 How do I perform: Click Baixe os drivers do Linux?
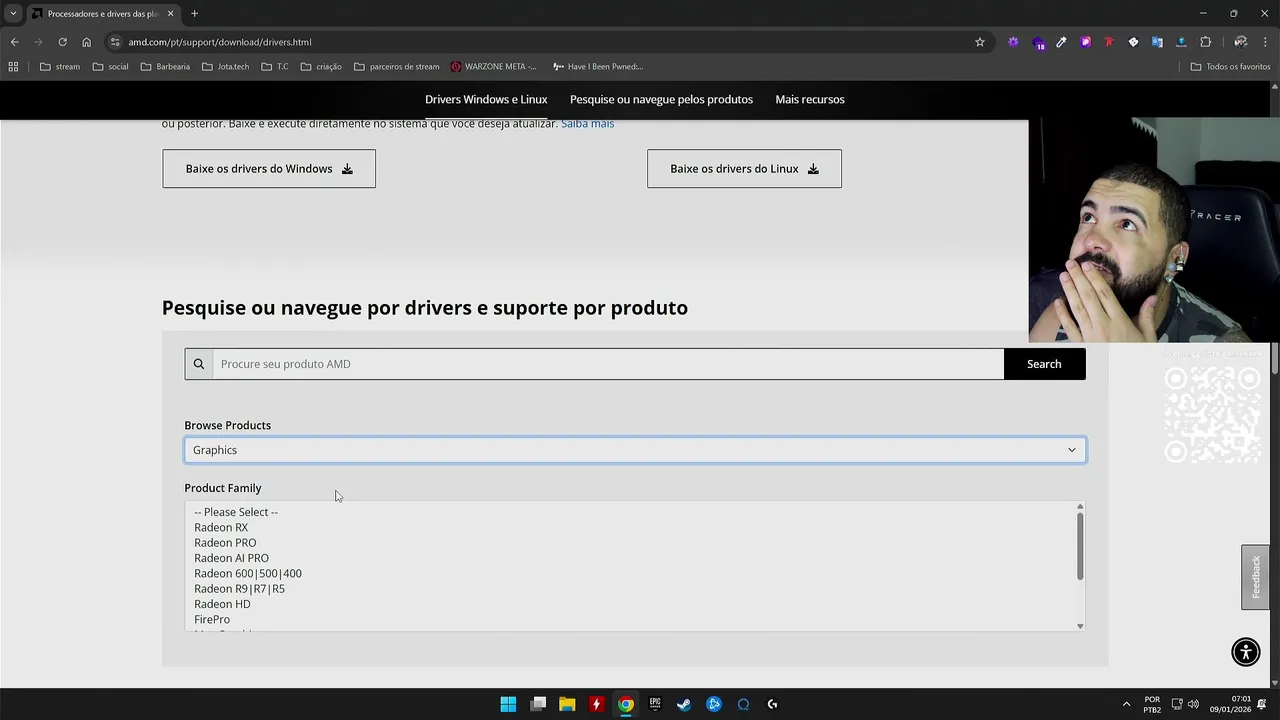coord(744,169)
